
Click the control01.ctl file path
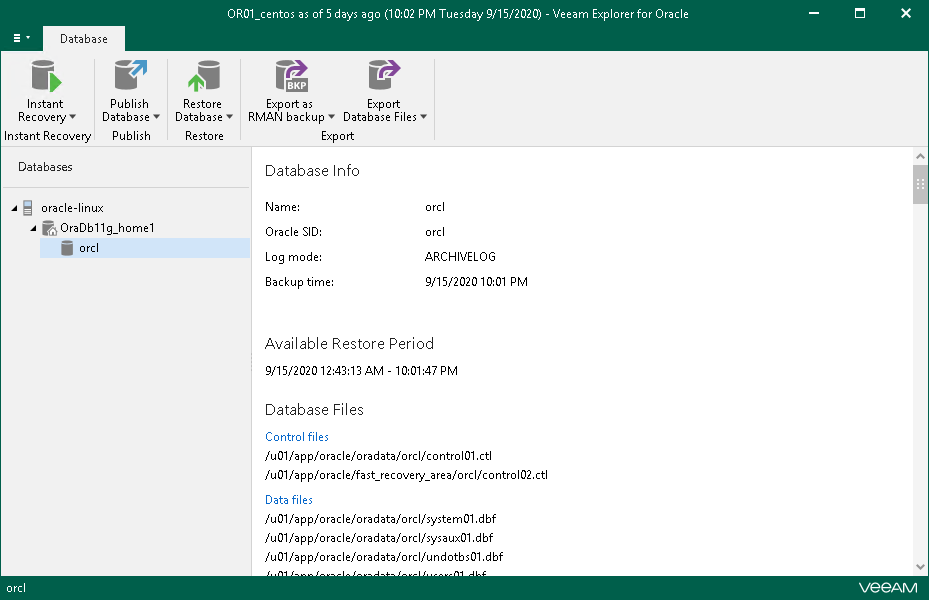379,455
